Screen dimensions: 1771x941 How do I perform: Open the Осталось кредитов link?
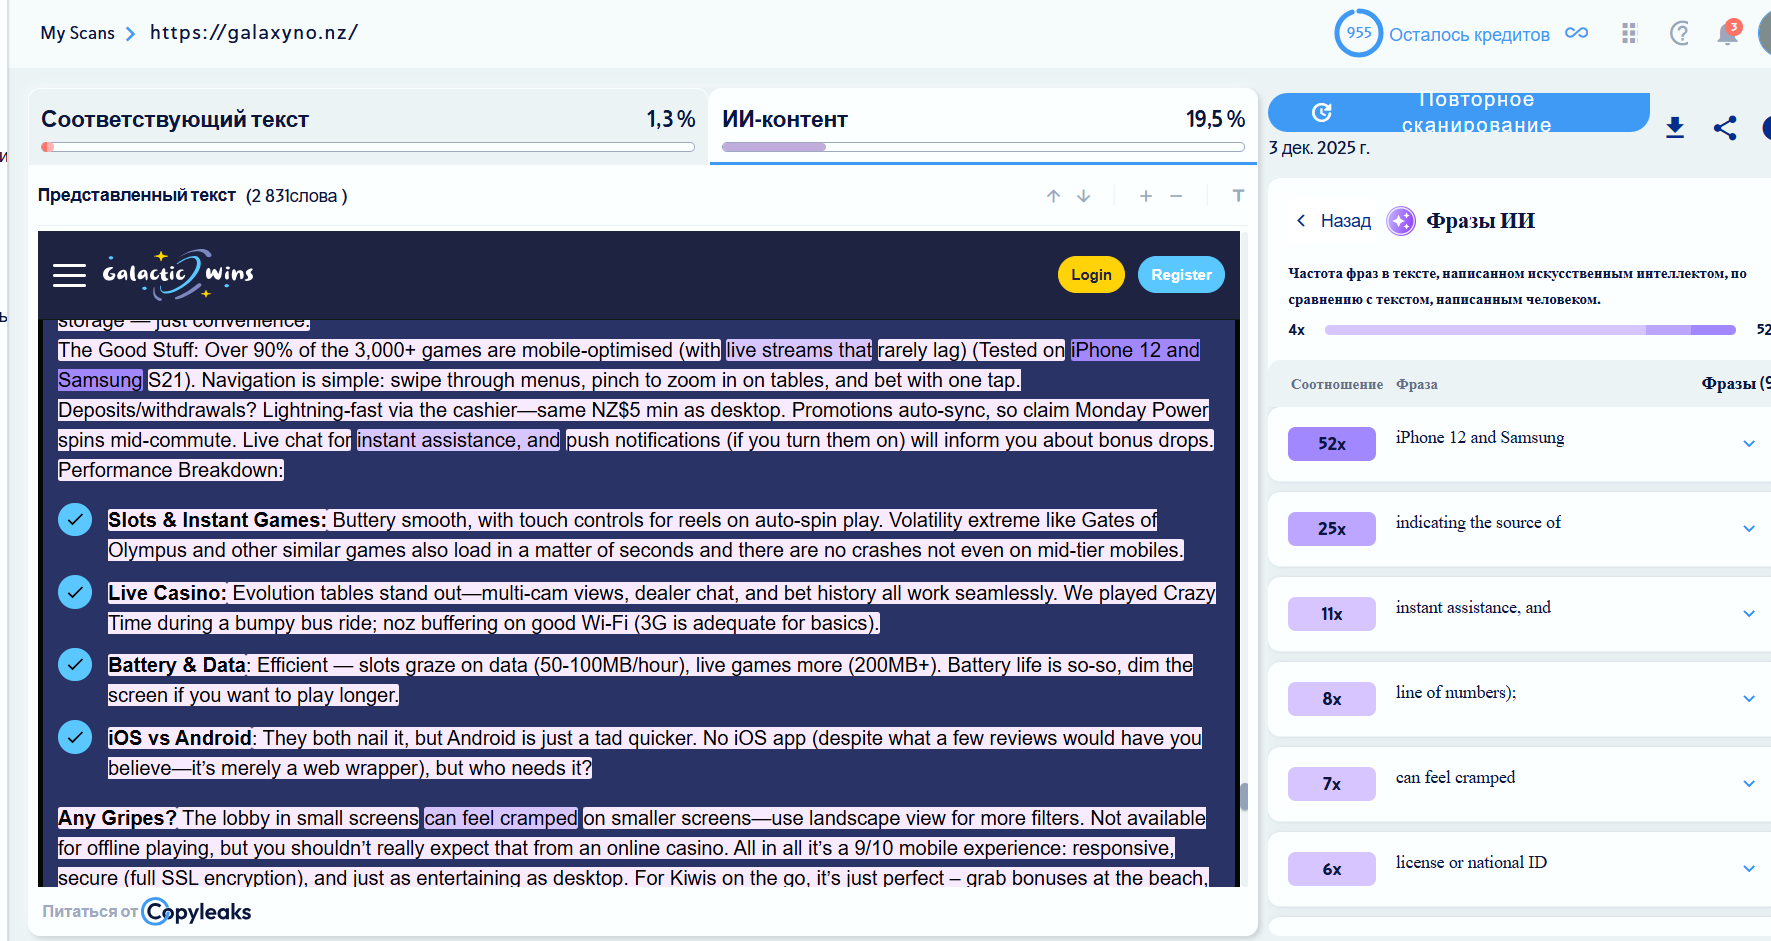1469,35
